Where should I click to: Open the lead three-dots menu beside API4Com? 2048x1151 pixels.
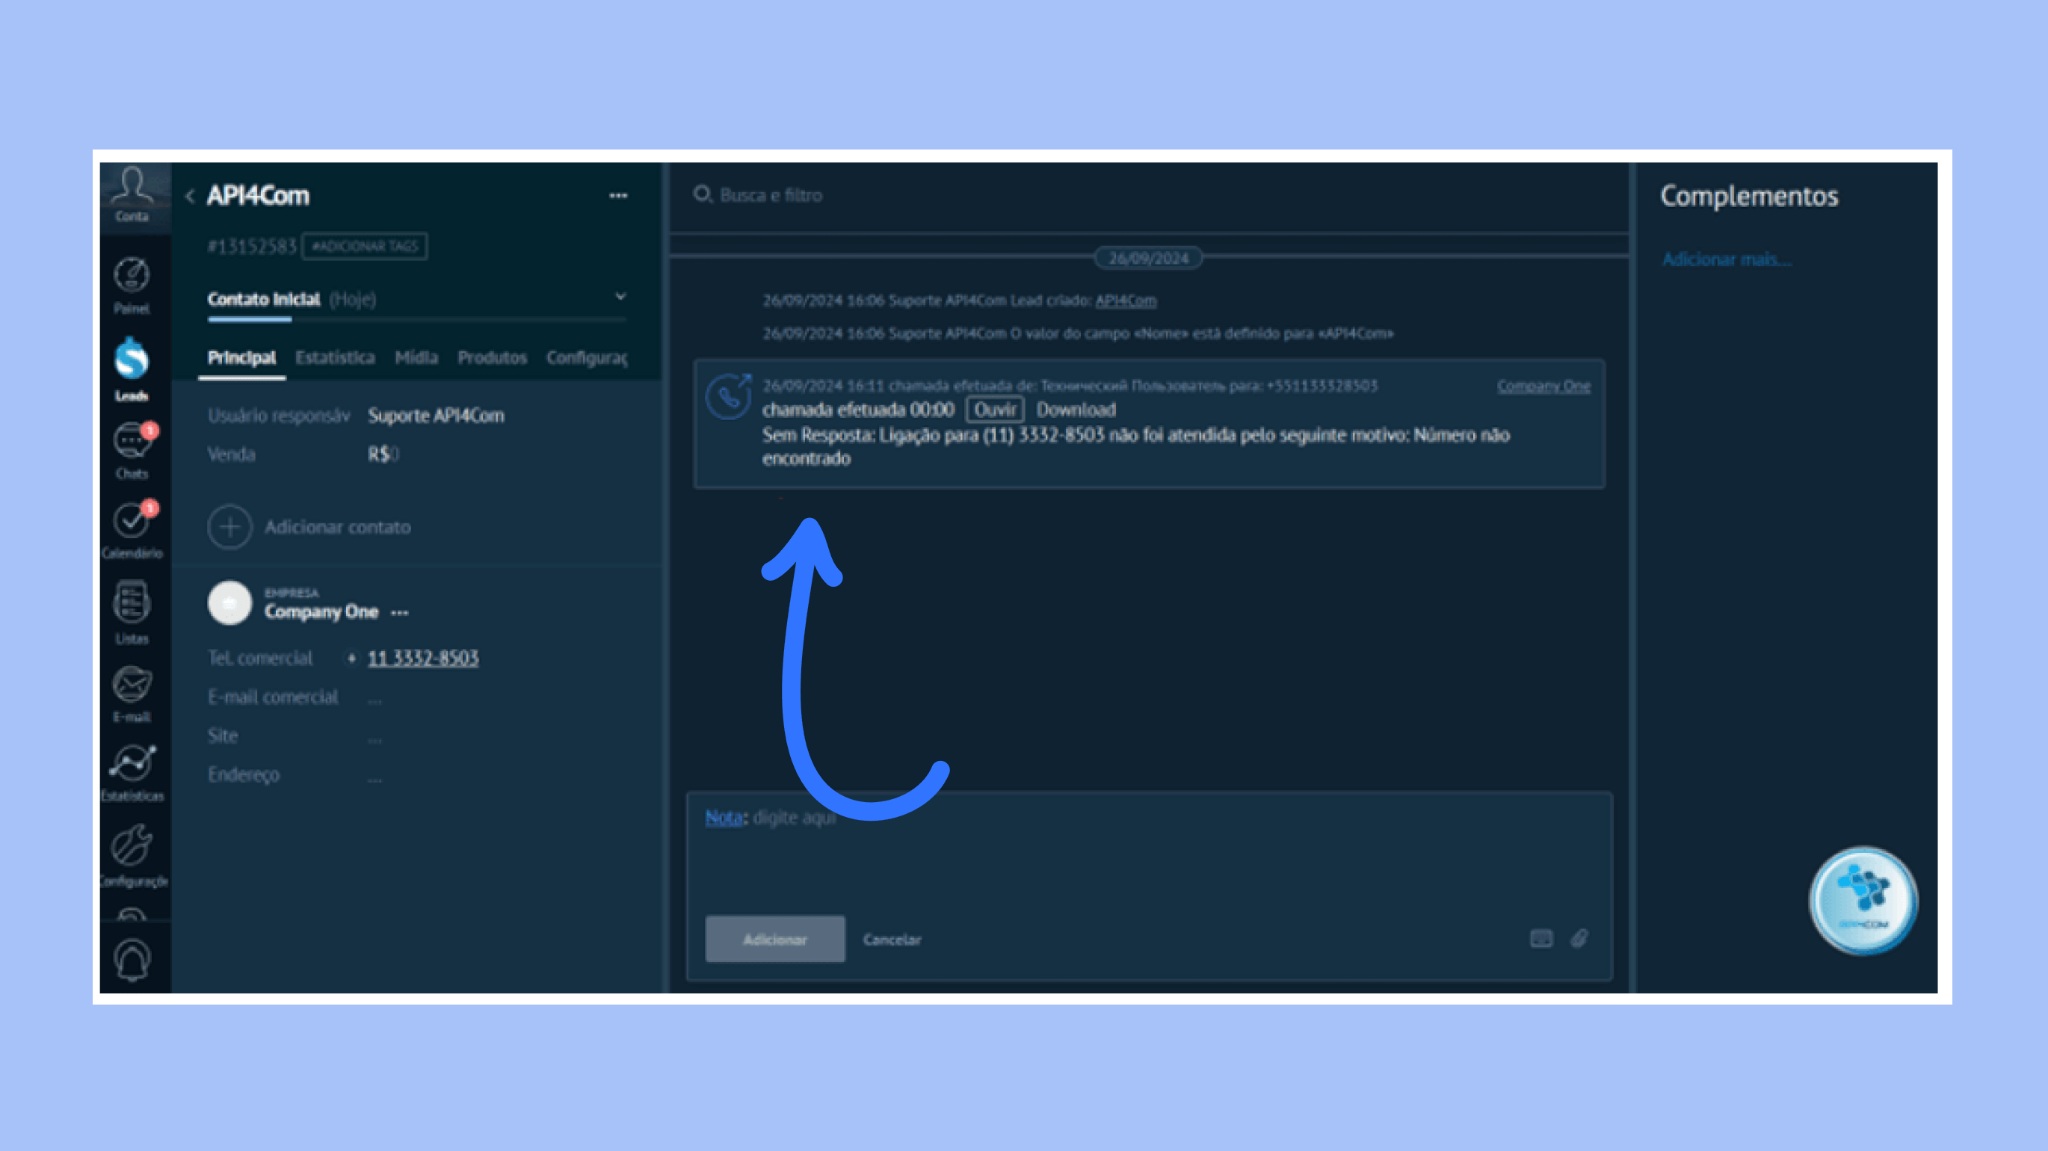pos(618,196)
